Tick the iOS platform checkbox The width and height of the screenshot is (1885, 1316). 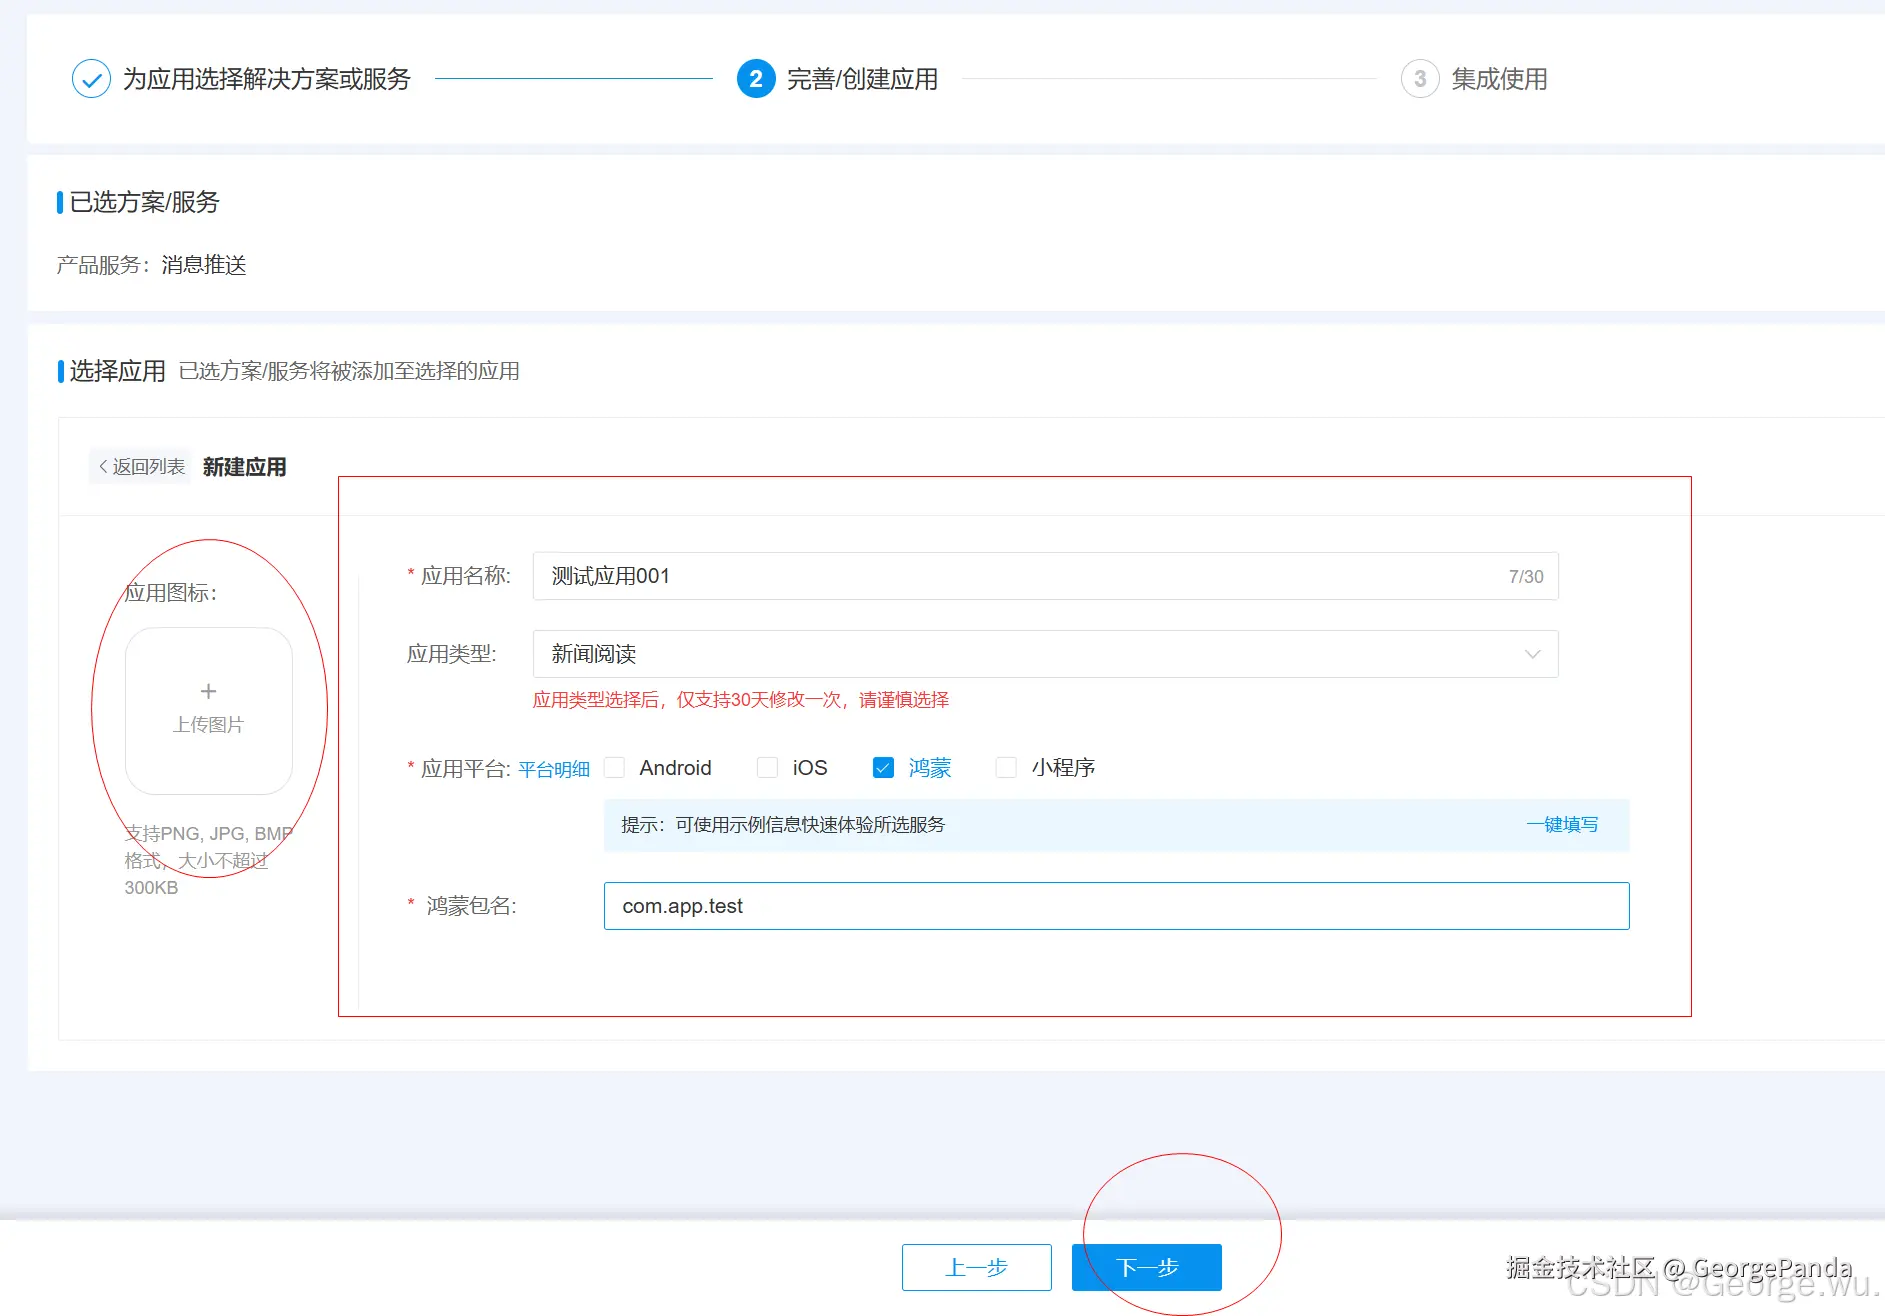[x=768, y=768]
